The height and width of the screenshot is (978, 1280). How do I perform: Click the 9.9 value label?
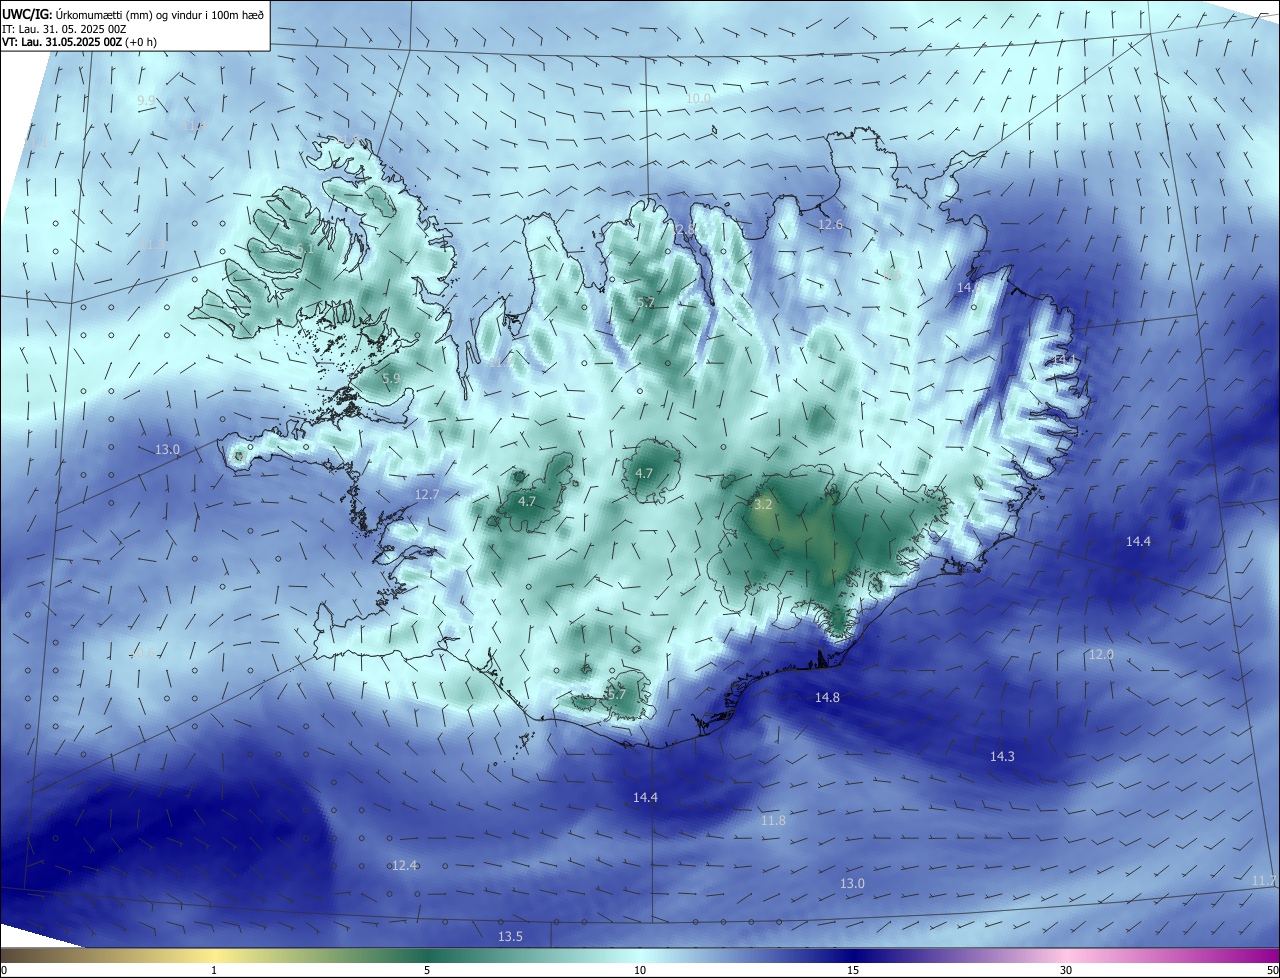pos(146,101)
